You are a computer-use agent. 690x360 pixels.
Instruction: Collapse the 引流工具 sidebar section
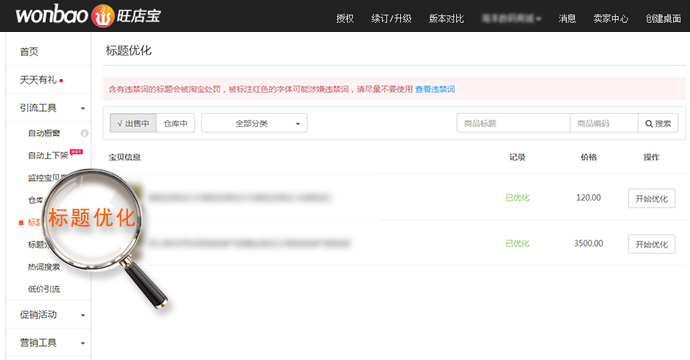tap(49, 108)
